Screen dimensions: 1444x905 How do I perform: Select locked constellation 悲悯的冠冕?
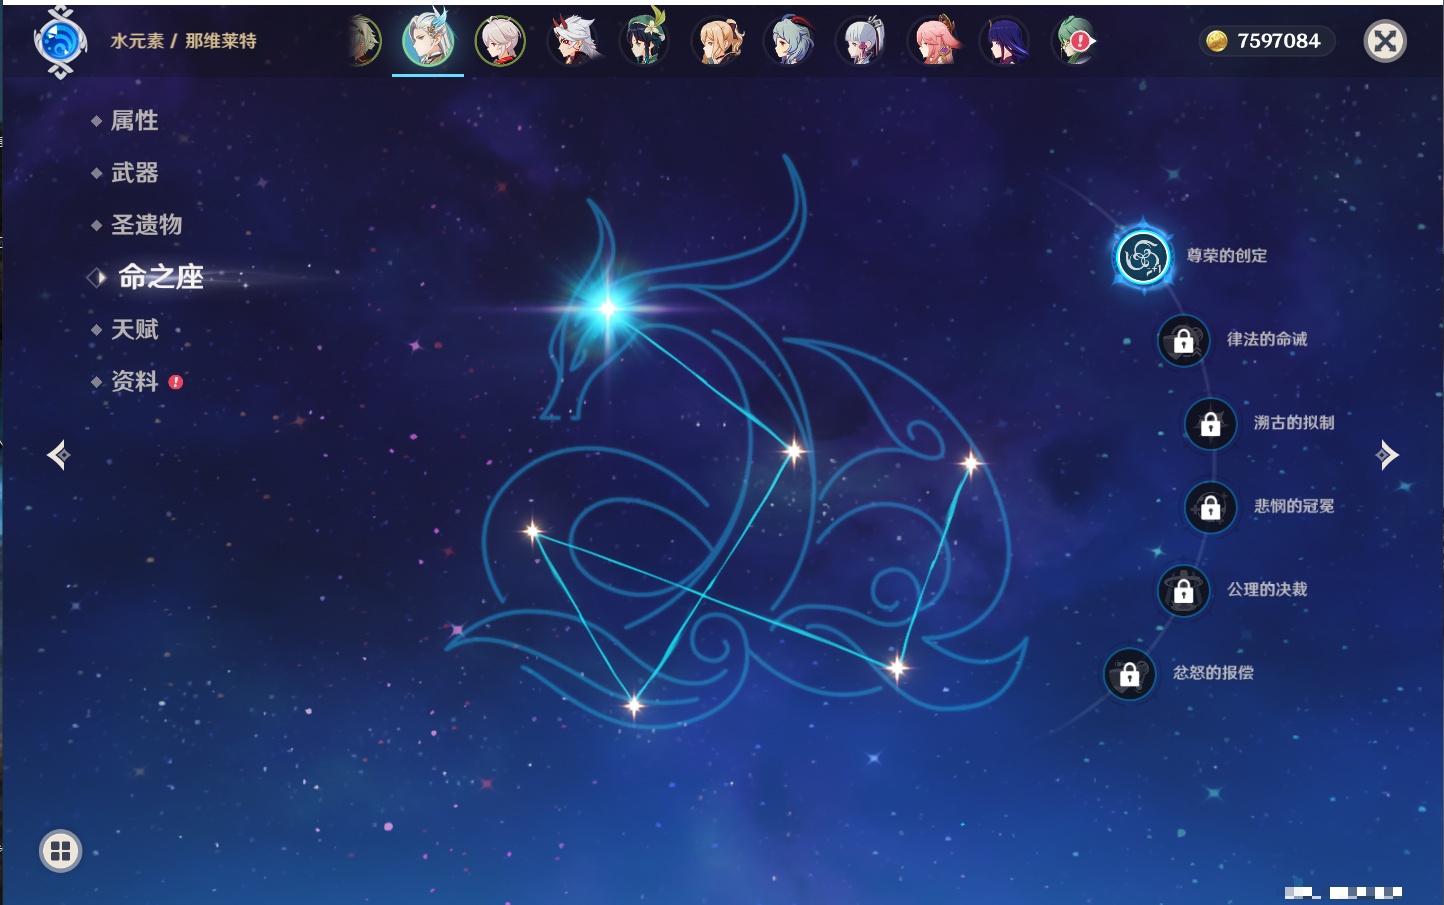[1211, 507]
